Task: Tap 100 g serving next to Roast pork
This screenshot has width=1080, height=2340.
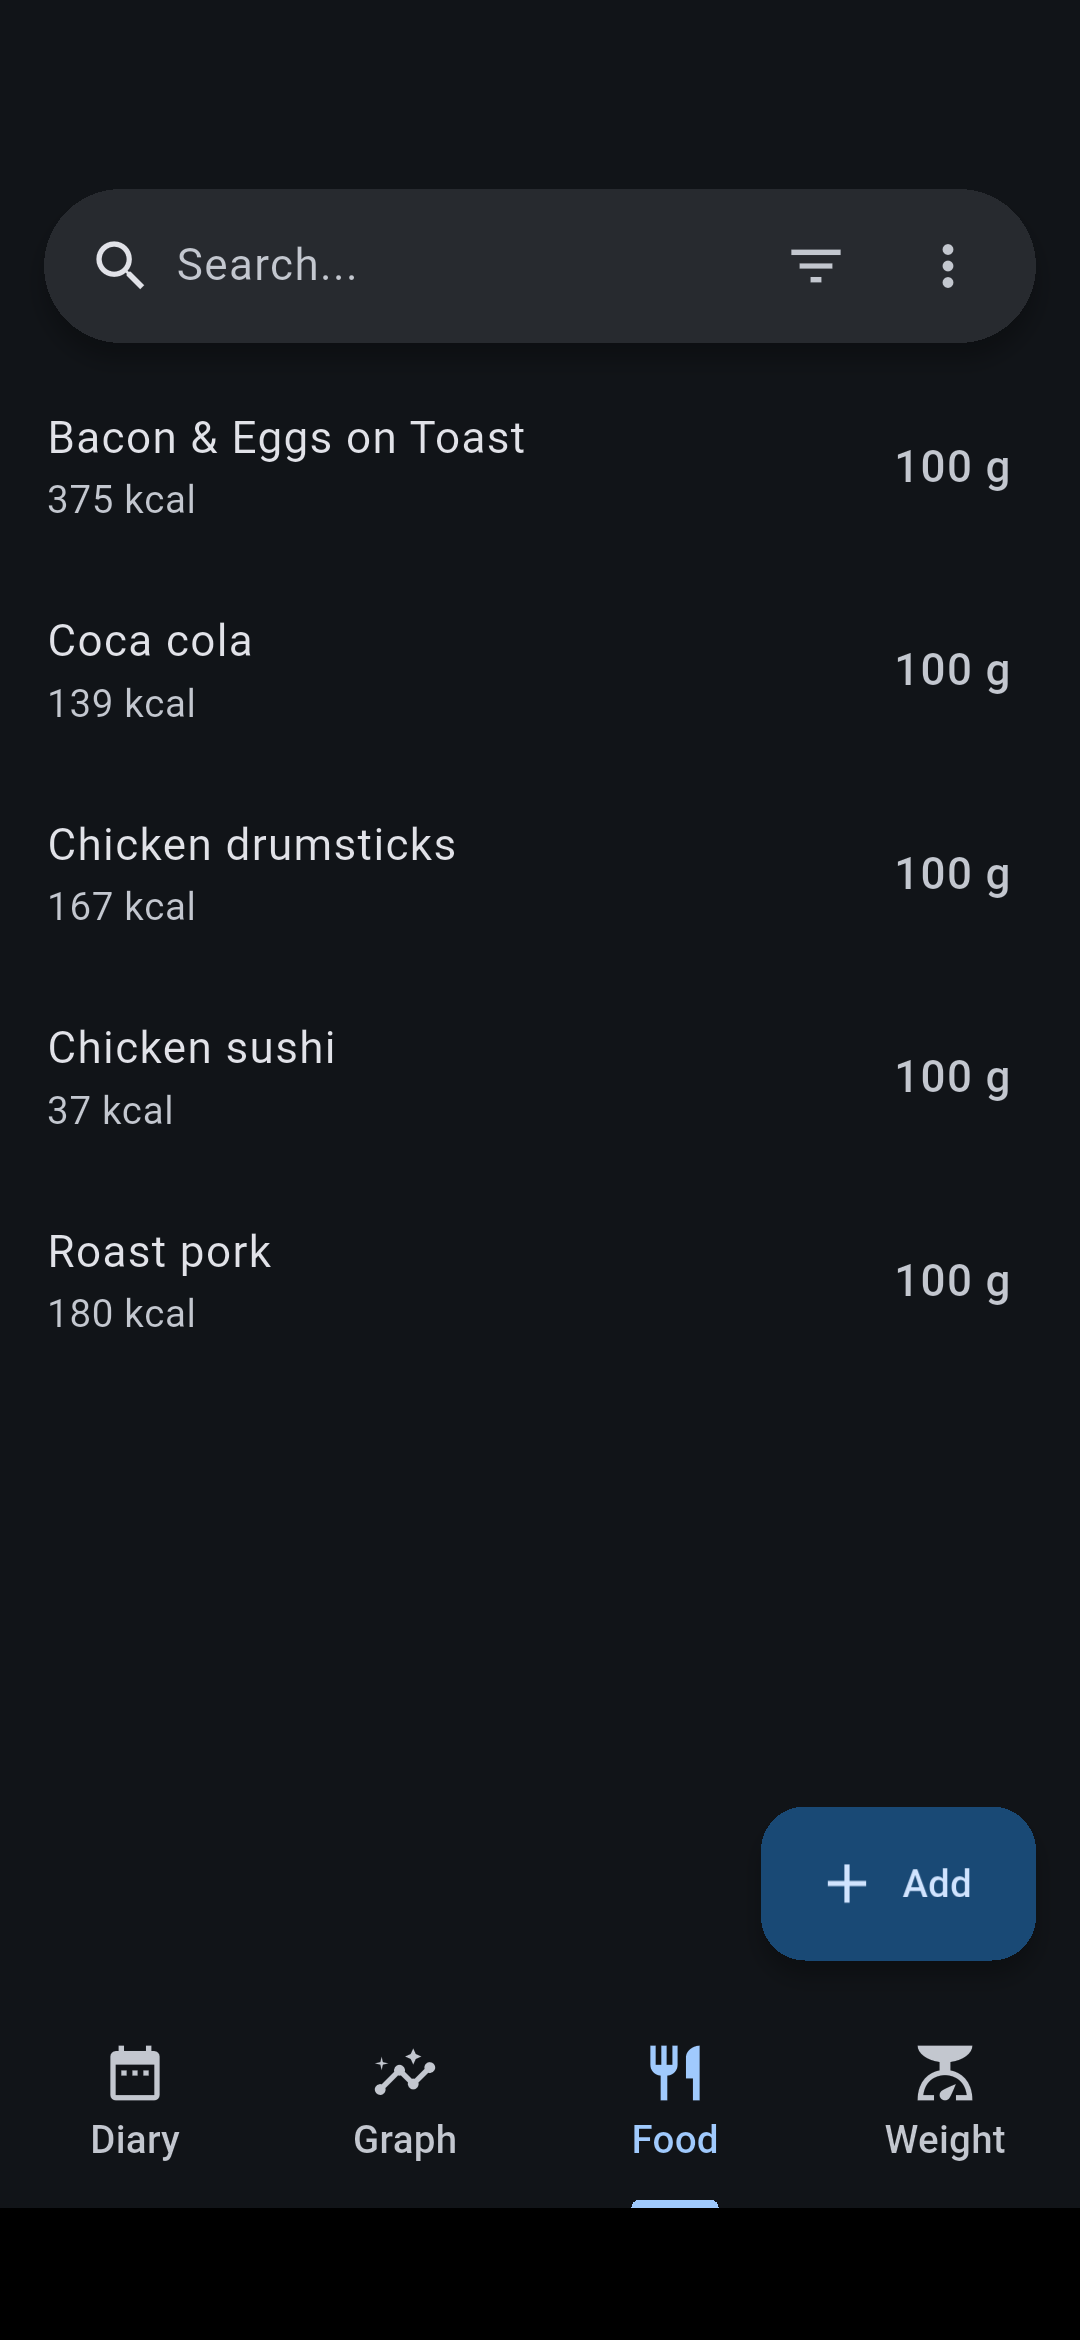Action: point(952,1281)
